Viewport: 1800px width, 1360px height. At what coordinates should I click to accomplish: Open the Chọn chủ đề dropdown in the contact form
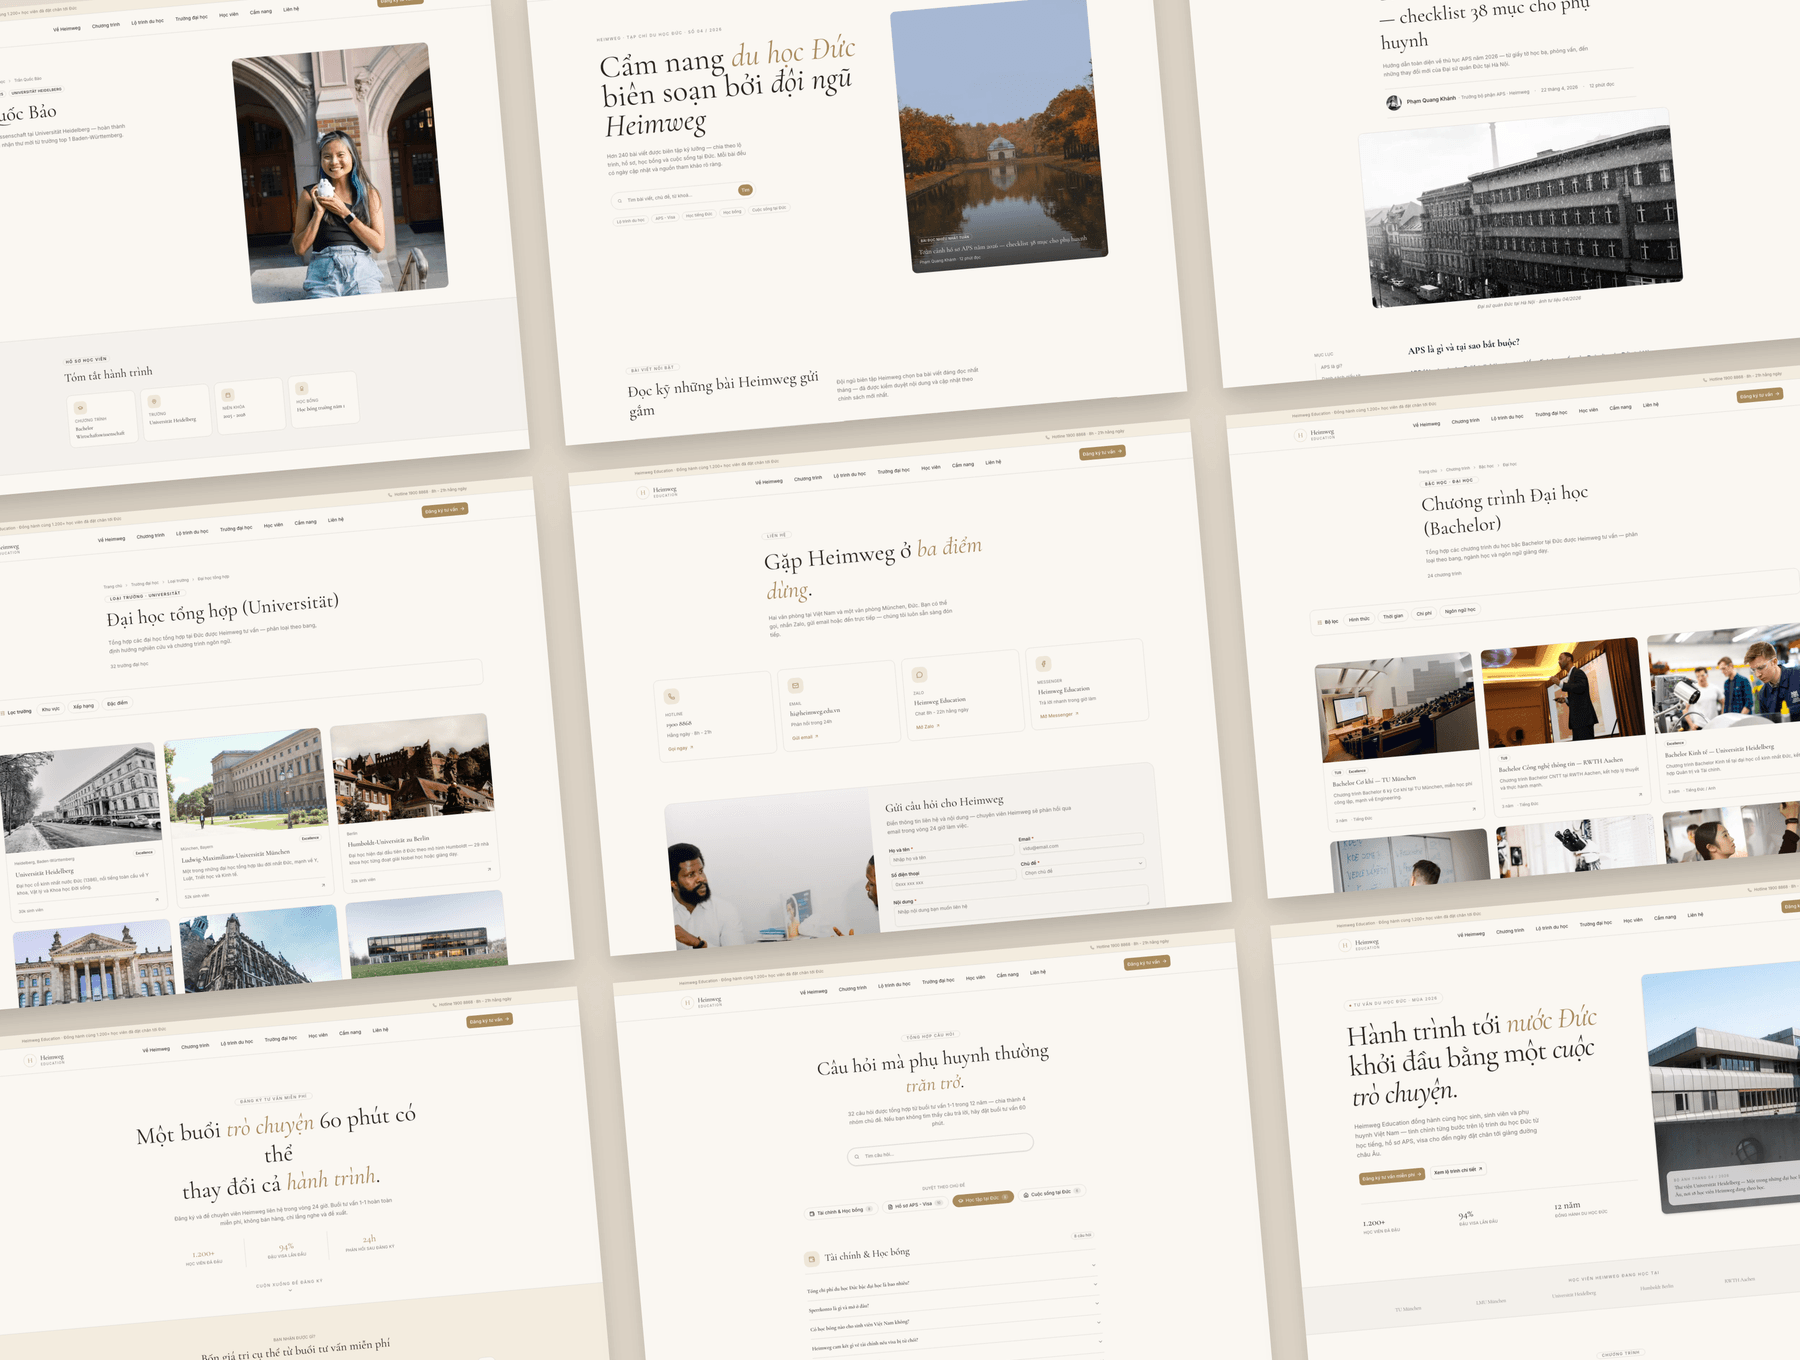pyautogui.click(x=1082, y=867)
